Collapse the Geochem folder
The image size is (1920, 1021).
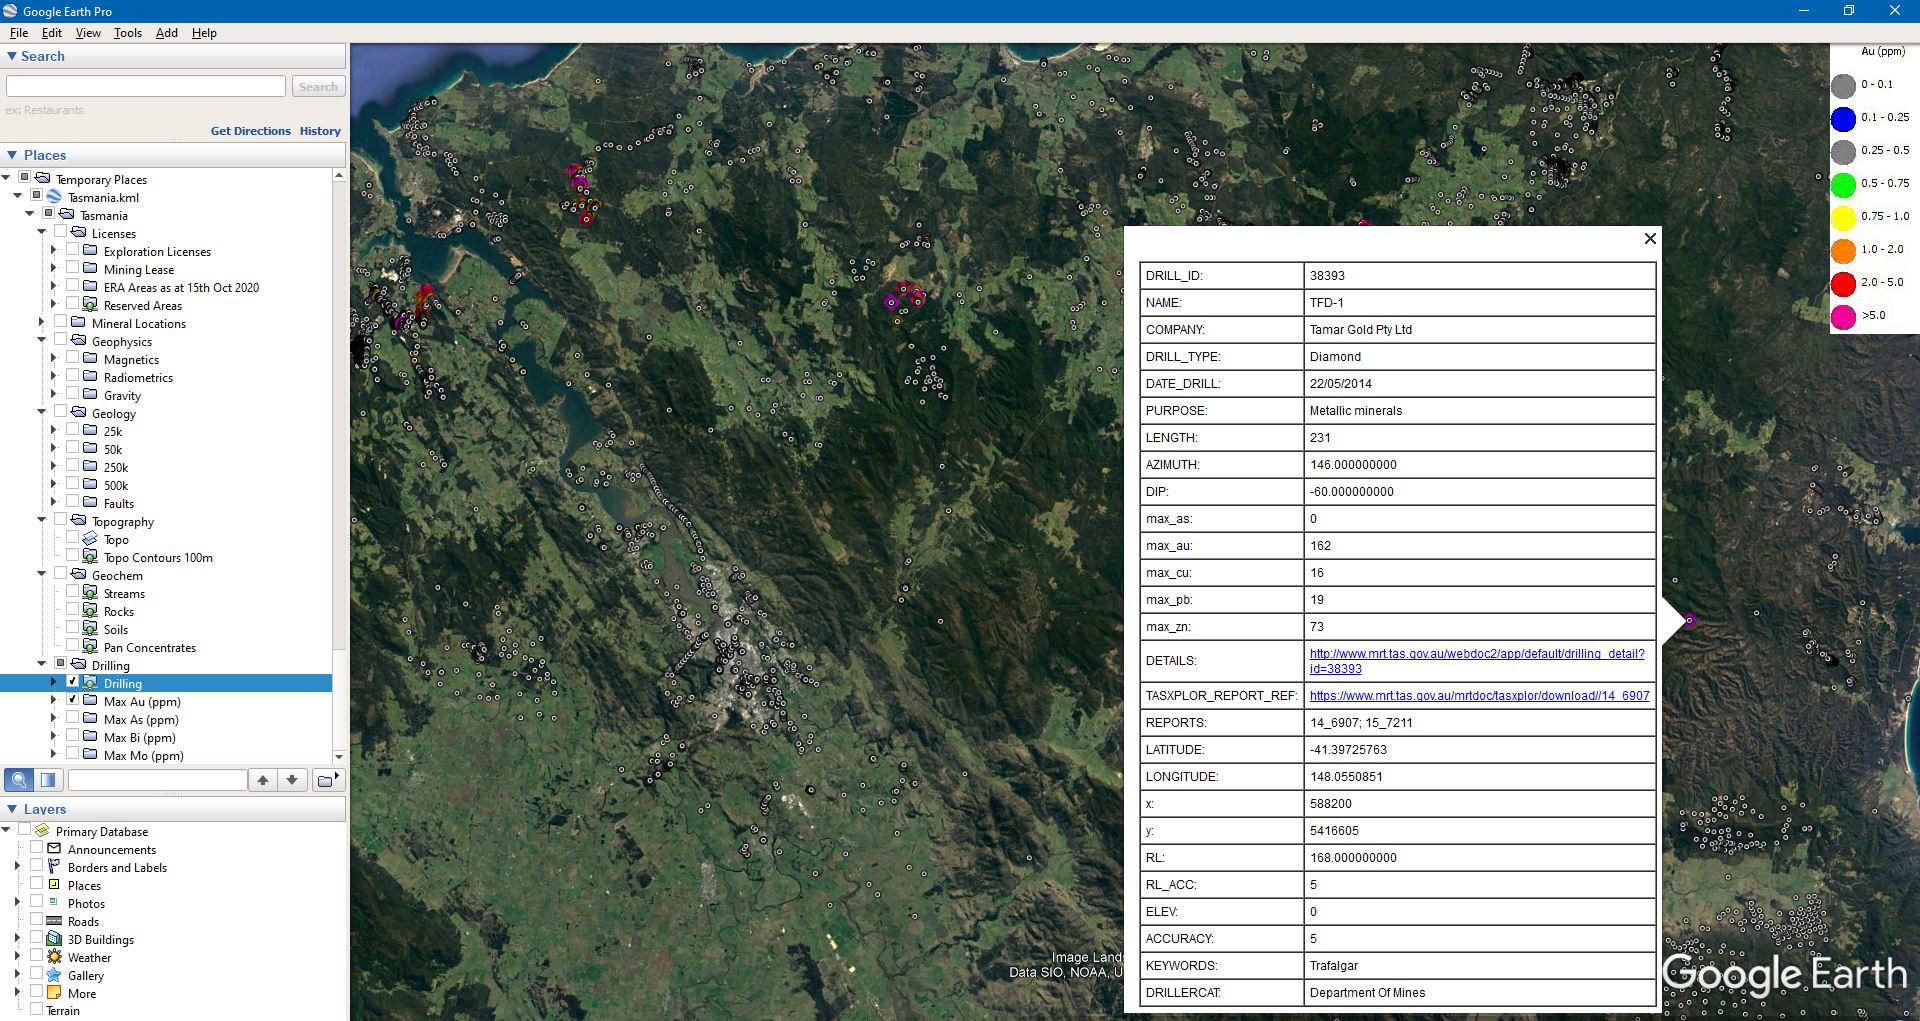click(42, 575)
